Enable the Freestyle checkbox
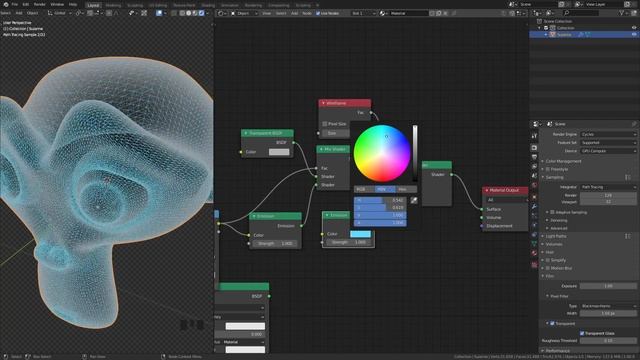The height and width of the screenshot is (360, 640). [x=548, y=169]
